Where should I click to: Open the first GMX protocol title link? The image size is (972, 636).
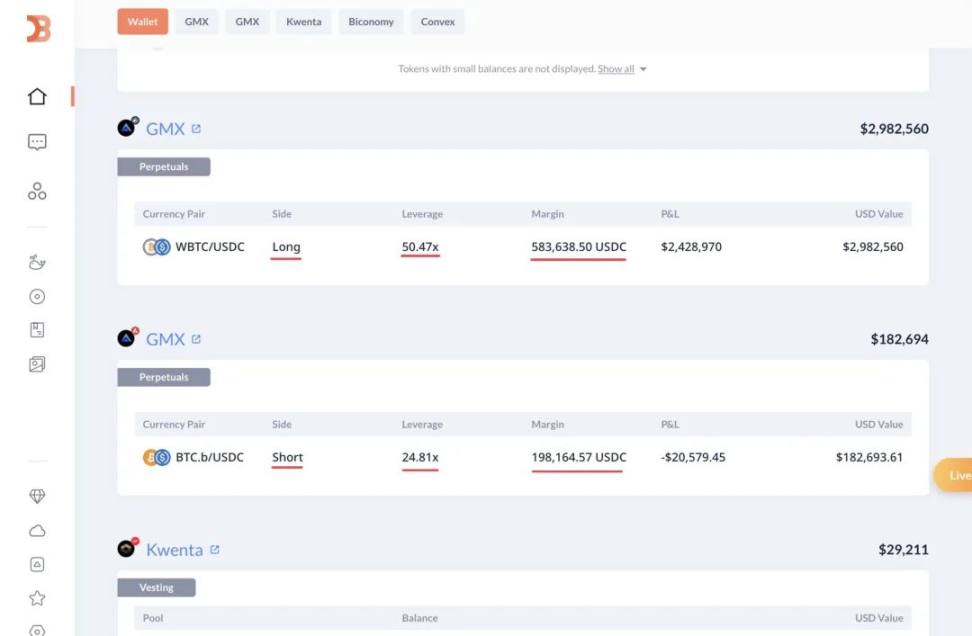point(165,129)
